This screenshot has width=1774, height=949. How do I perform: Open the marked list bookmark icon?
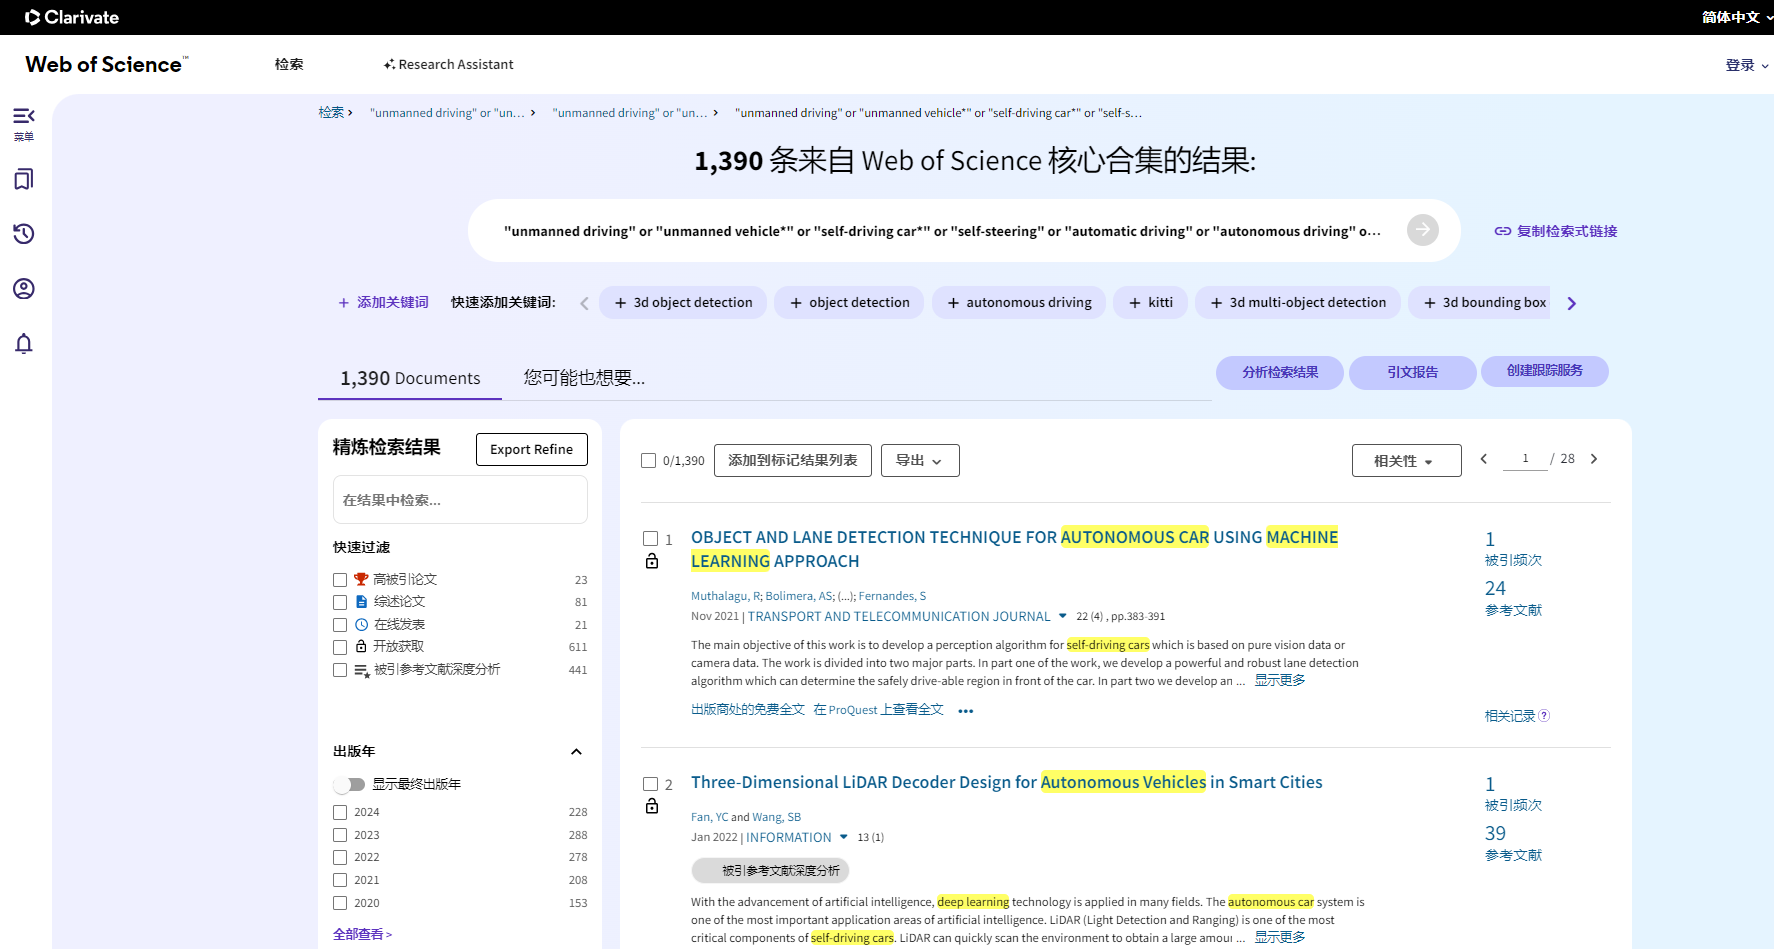click(x=24, y=179)
